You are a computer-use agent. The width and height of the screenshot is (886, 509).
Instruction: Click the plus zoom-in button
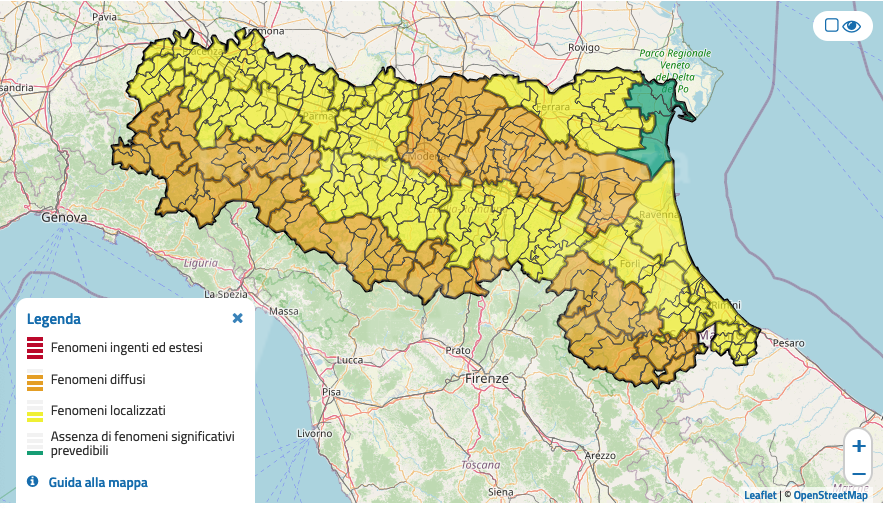[x=858, y=446]
